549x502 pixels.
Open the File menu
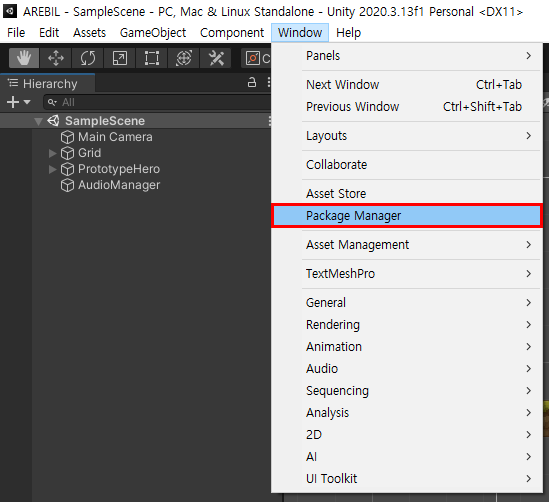pyautogui.click(x=16, y=33)
